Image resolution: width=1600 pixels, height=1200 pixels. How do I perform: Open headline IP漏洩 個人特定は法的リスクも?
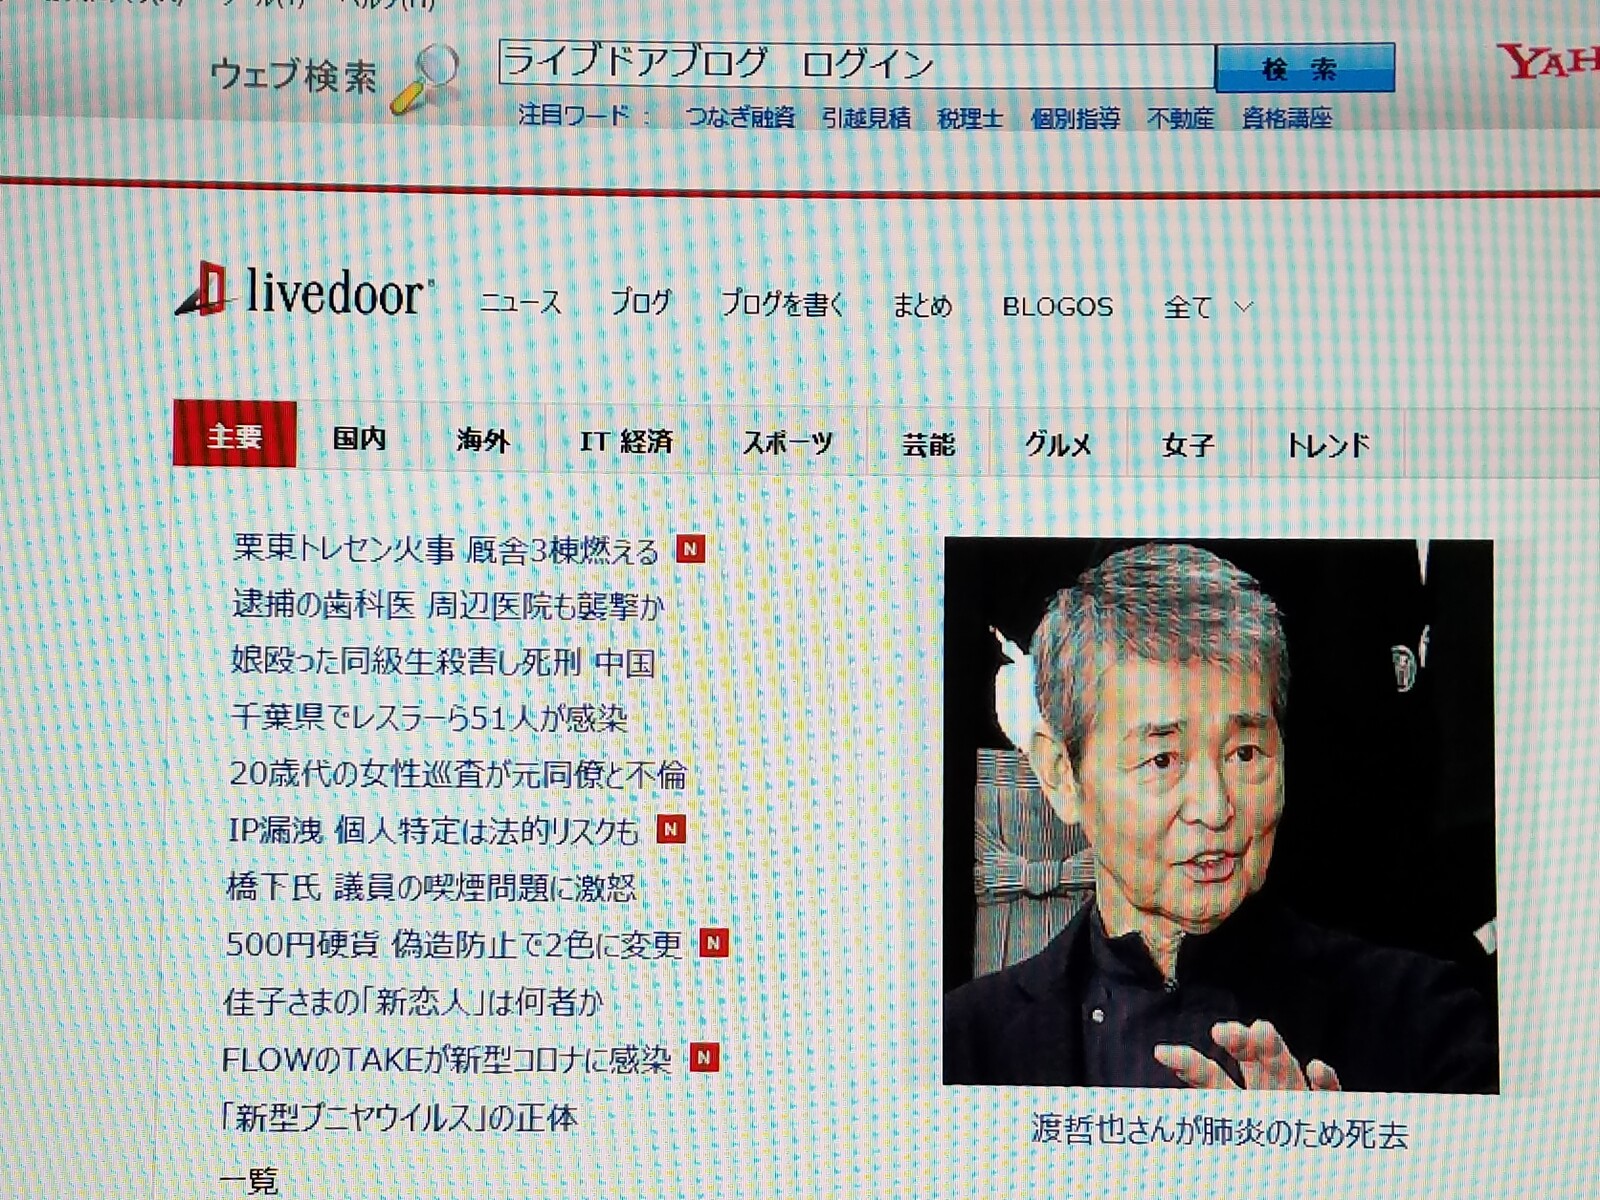click(x=433, y=830)
